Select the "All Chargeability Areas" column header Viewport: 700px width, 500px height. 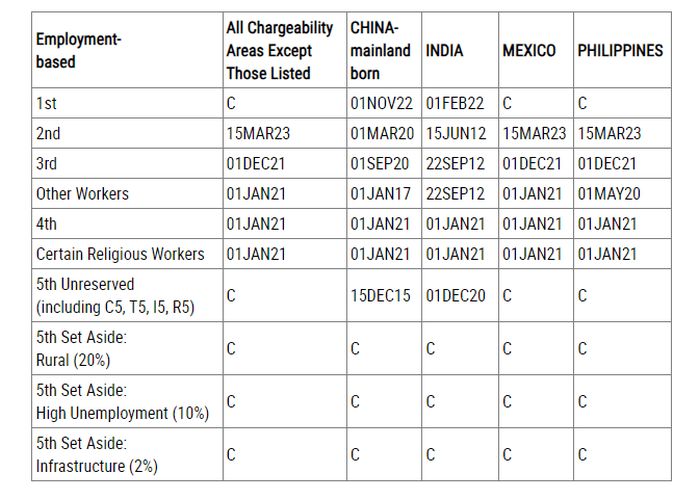pos(279,50)
